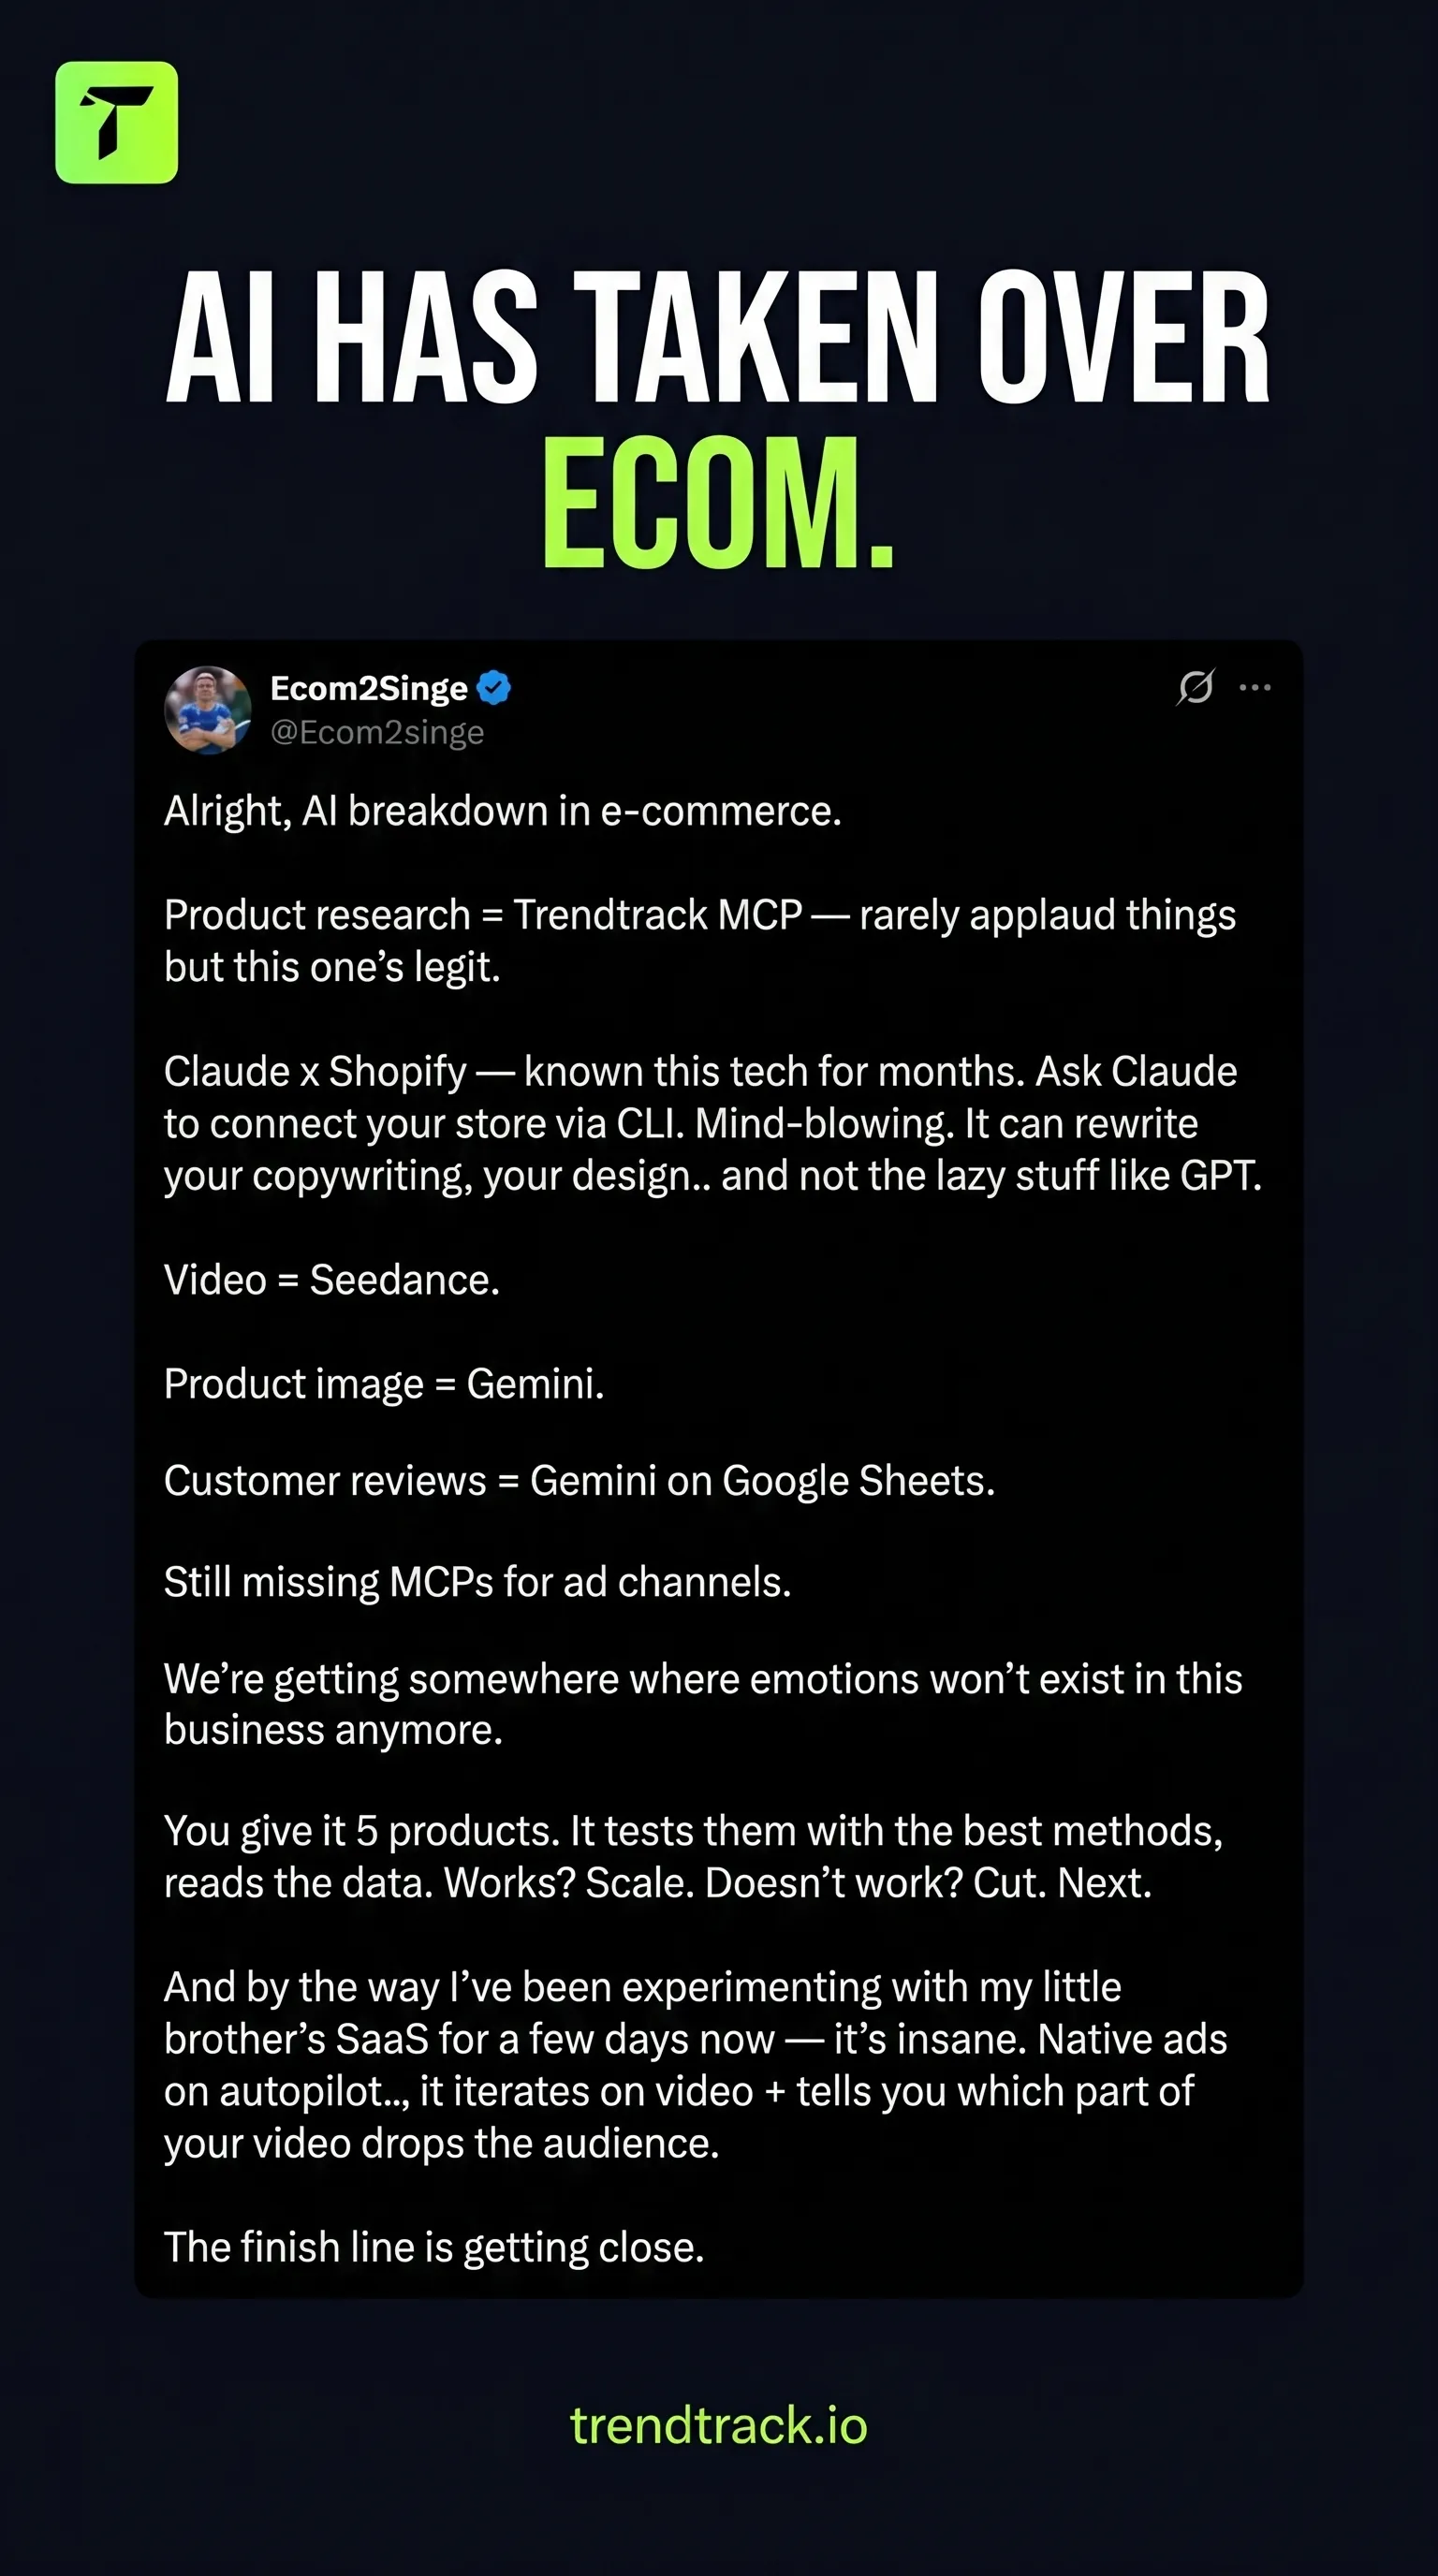Click the 'Video = Seedance' line
The image size is (1438, 2576).
coord(332,1280)
